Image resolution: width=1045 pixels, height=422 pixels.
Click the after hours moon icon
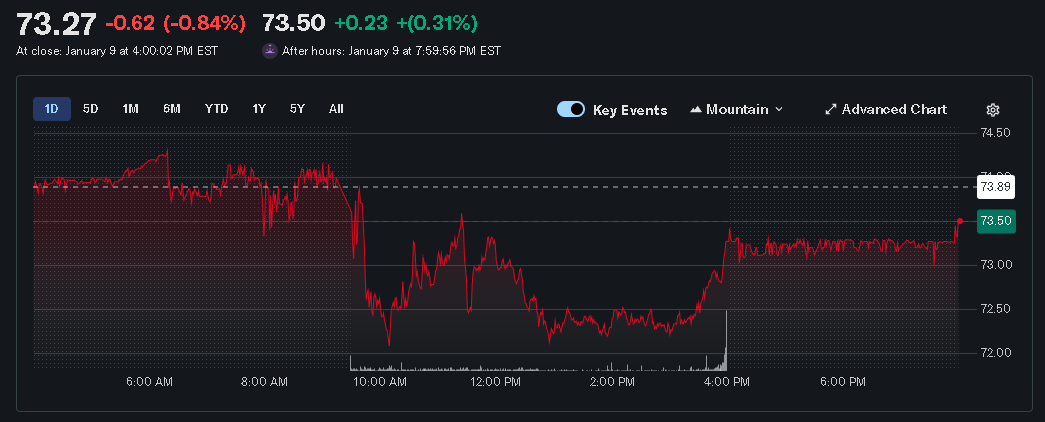tap(269, 51)
